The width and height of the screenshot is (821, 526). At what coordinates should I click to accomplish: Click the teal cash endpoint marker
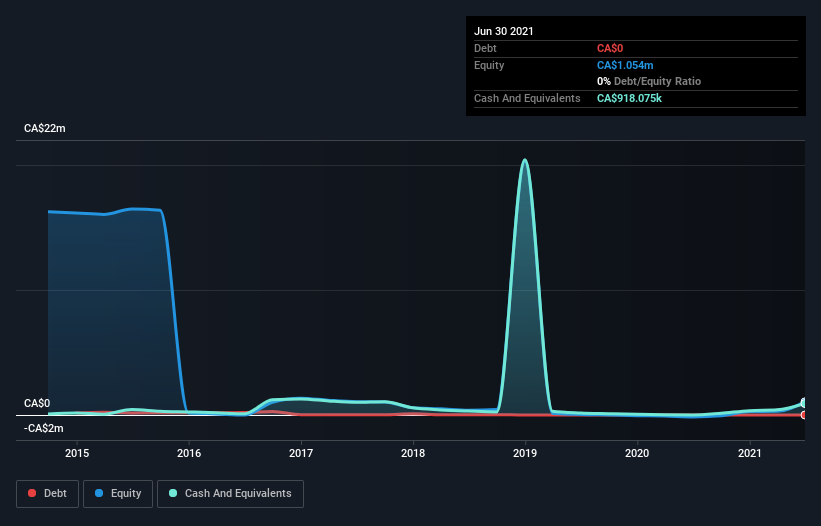804,402
